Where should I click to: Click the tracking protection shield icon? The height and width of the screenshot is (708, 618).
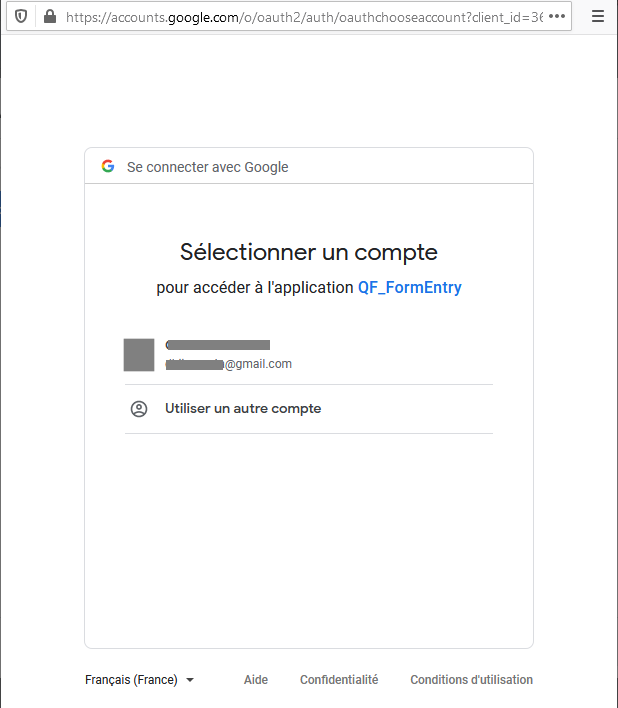tap(21, 17)
